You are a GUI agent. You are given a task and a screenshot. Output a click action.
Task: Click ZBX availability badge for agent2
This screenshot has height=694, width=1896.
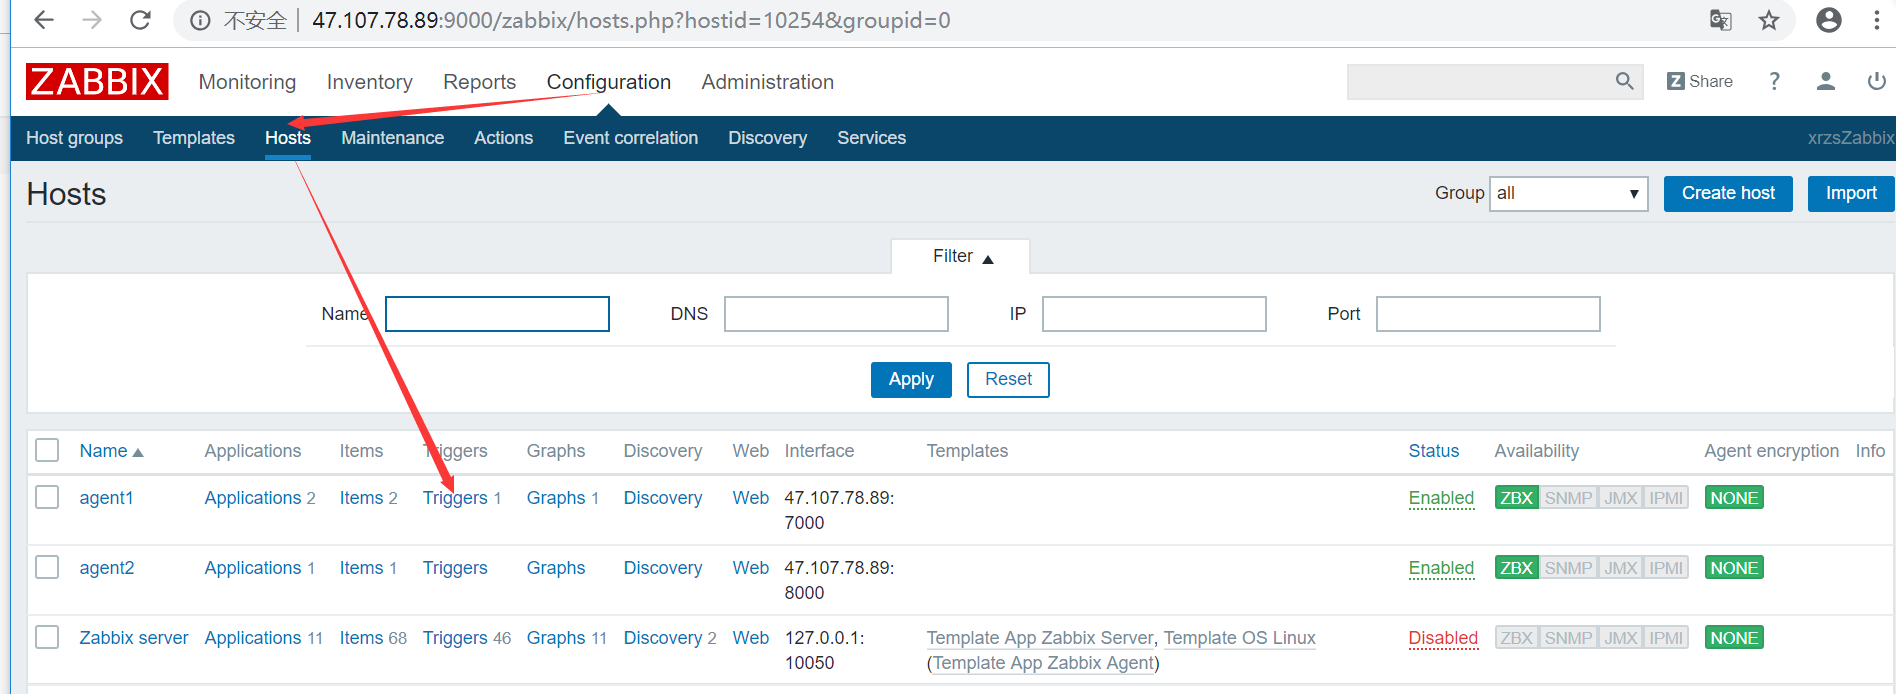coord(1516,568)
